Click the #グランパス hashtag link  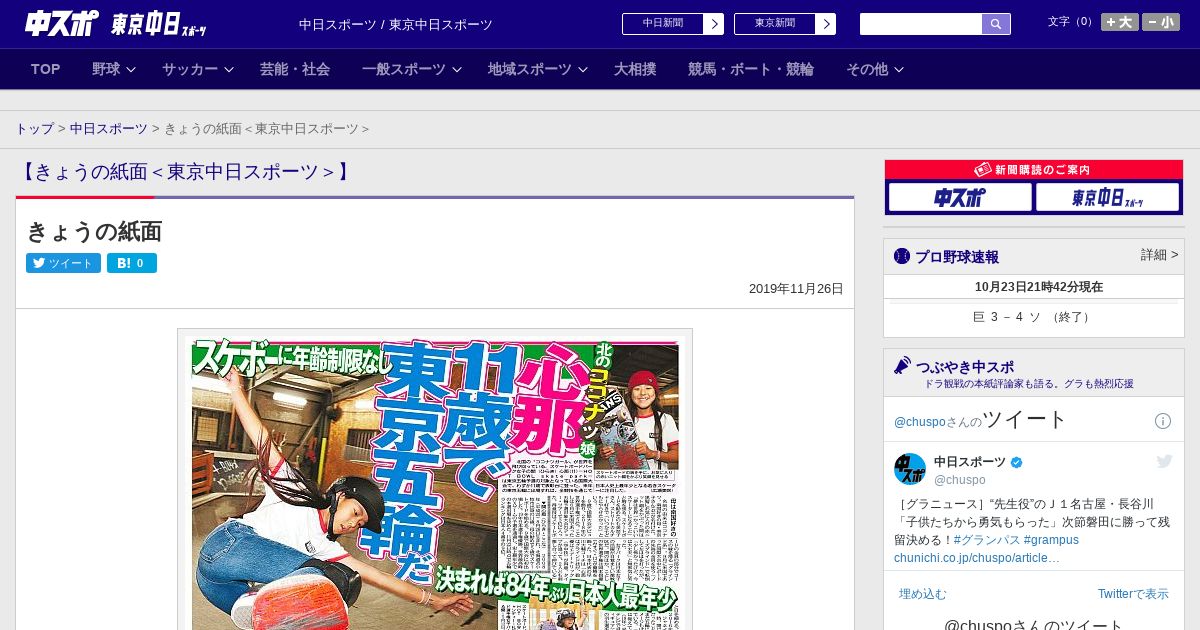point(987,540)
